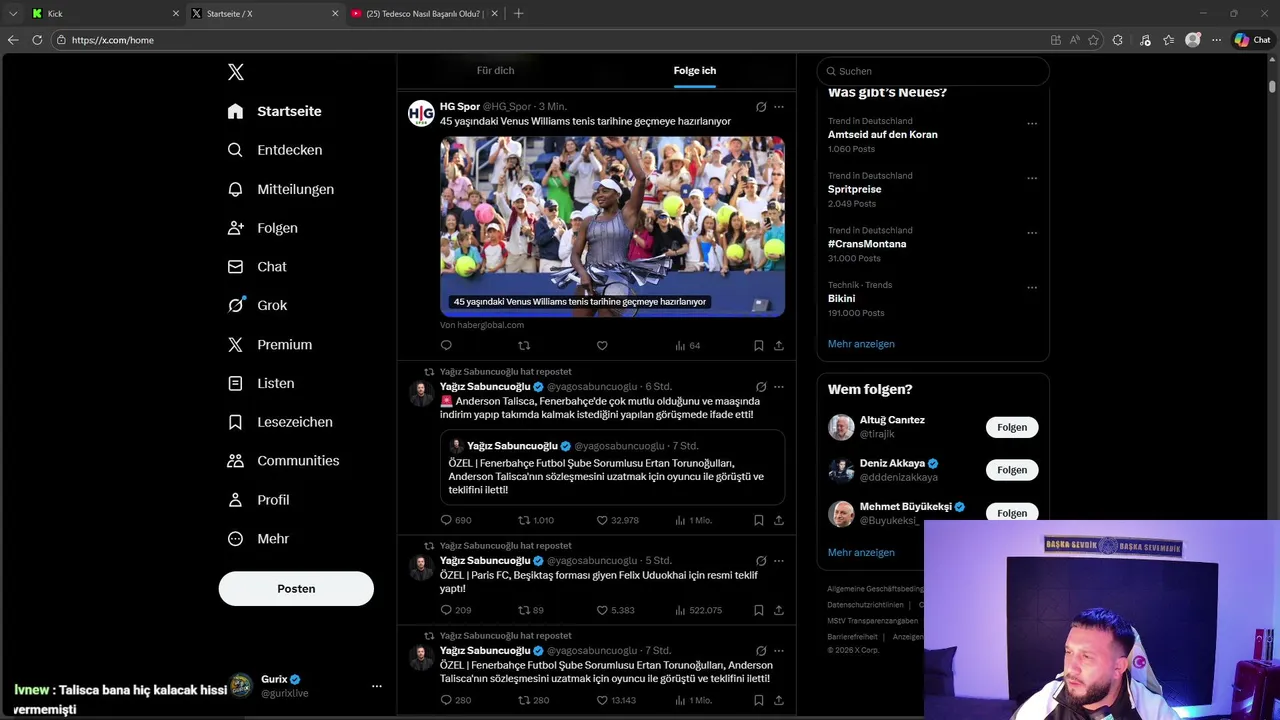
Task: Go to Folgen in sidebar
Action: coord(263,228)
